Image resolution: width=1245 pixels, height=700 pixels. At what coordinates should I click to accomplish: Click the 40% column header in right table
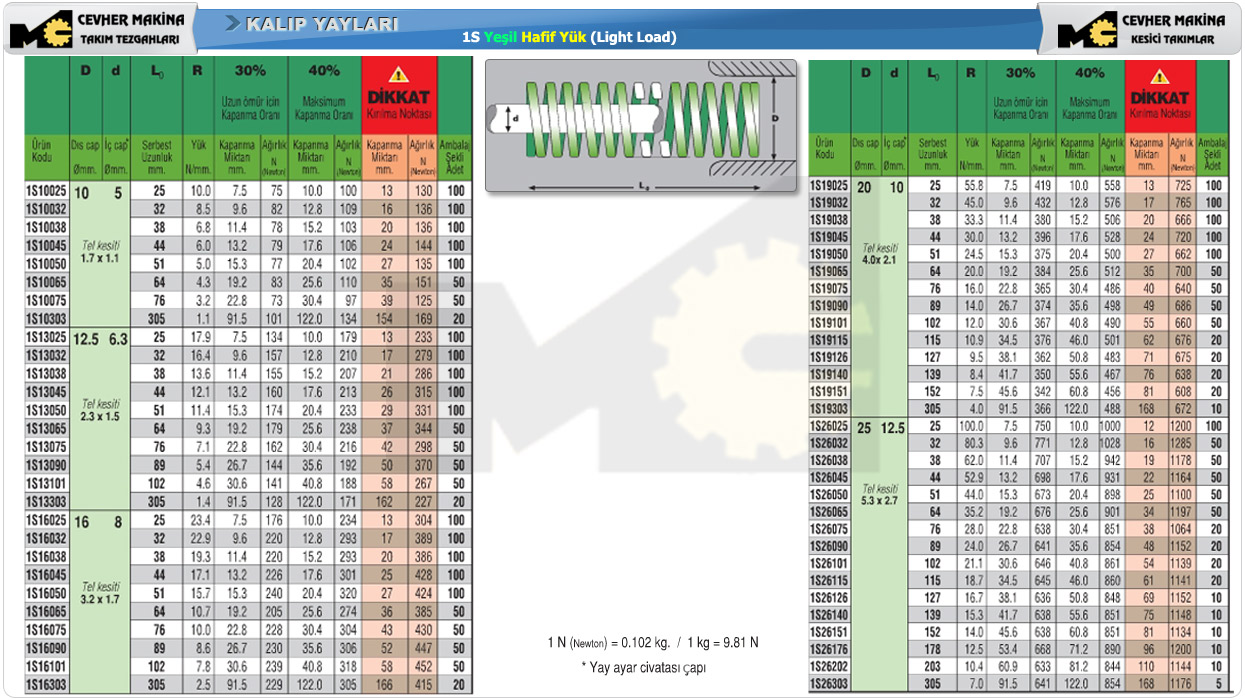point(1089,73)
